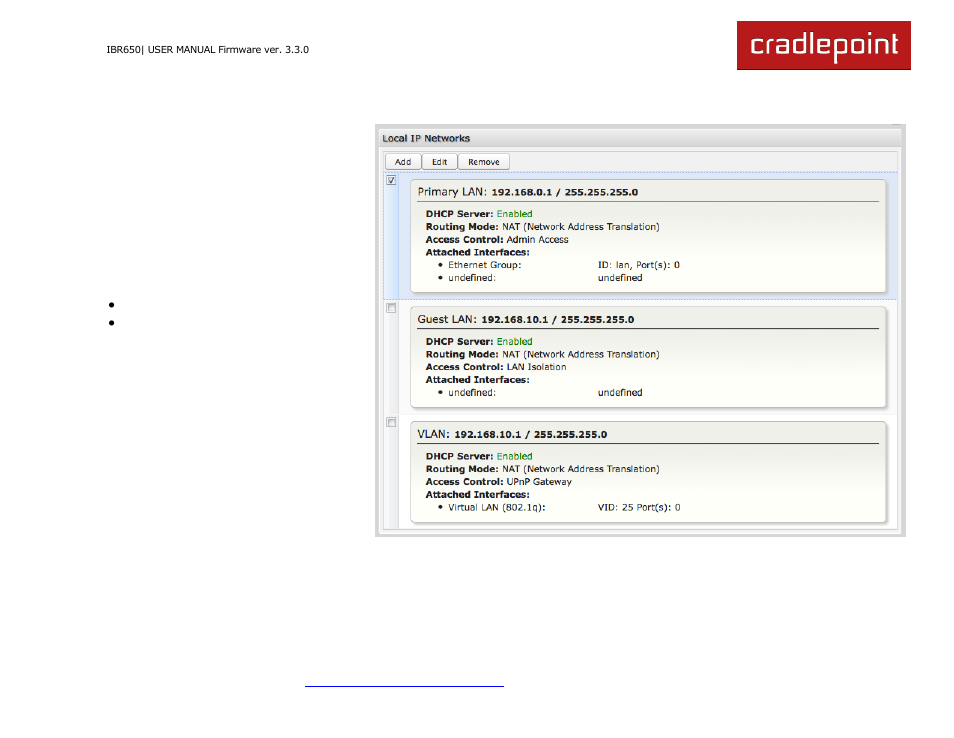Check the VLAN network checkbox
Viewport: 954px width, 738px height.
[x=391, y=423]
